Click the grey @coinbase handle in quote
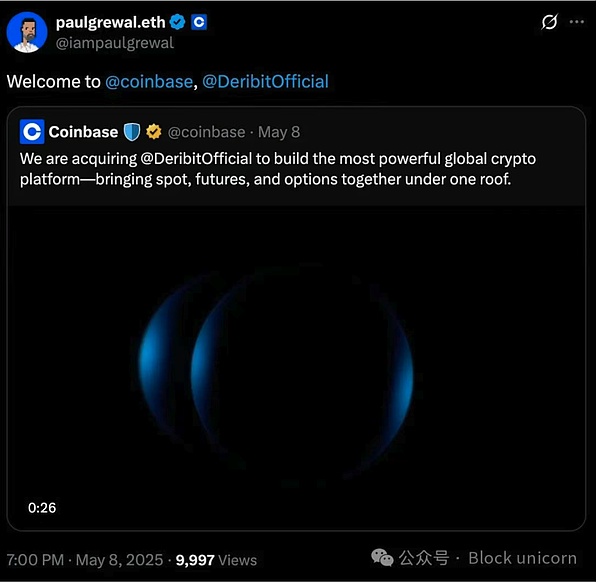Screen dimensions: 600x583 tap(206, 132)
